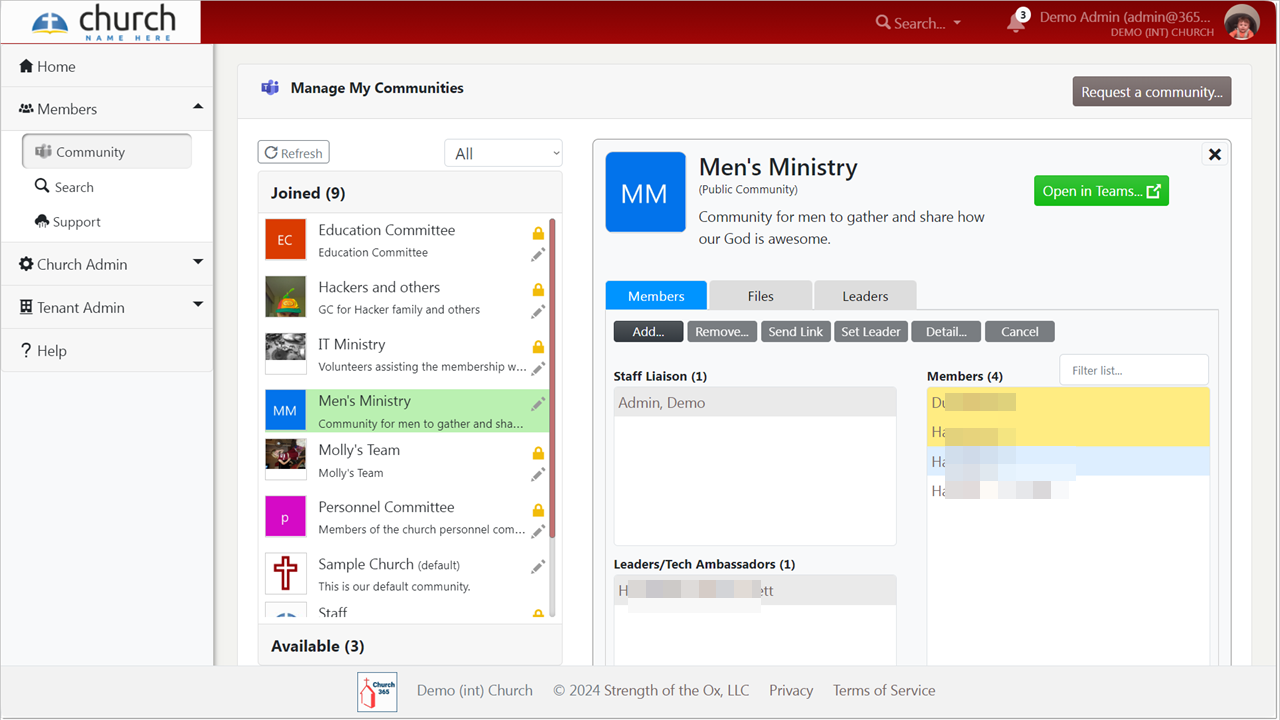This screenshot has width=1280, height=720.
Task: Click the Filter list input field
Action: point(1133,369)
